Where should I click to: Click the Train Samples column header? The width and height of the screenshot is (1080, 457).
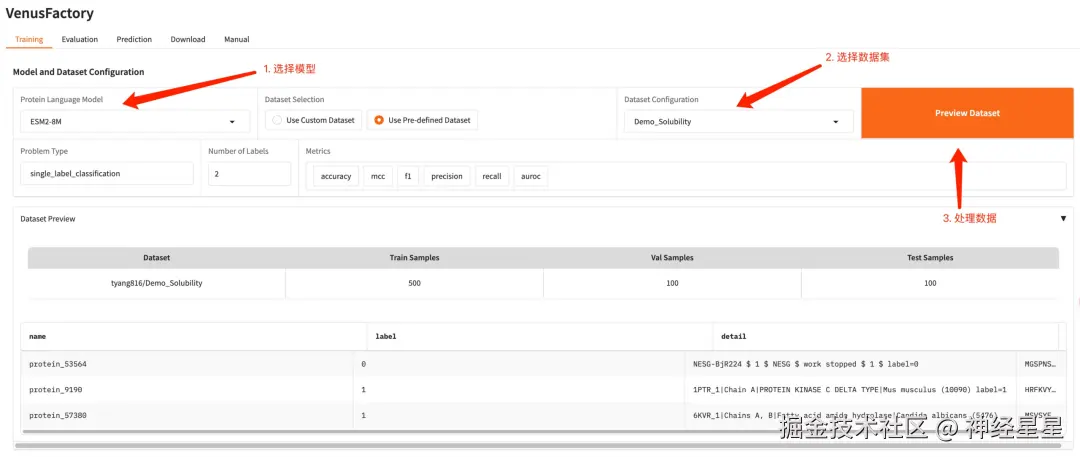(x=415, y=258)
